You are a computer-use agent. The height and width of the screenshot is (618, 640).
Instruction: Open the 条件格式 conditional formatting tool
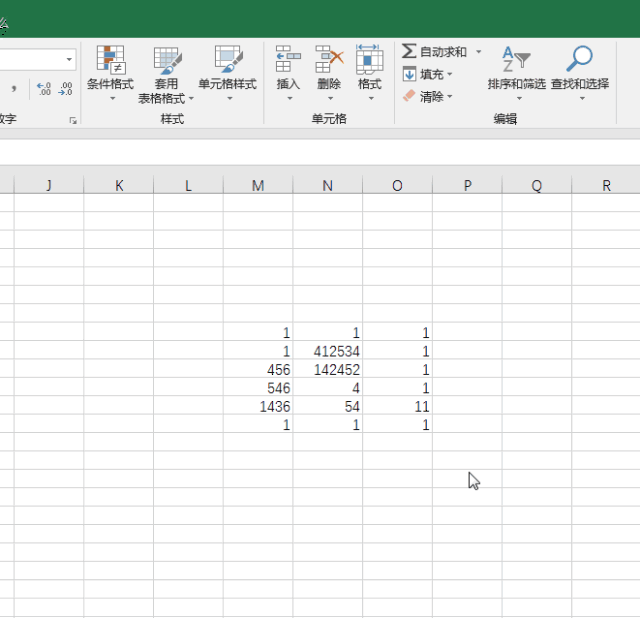110,73
